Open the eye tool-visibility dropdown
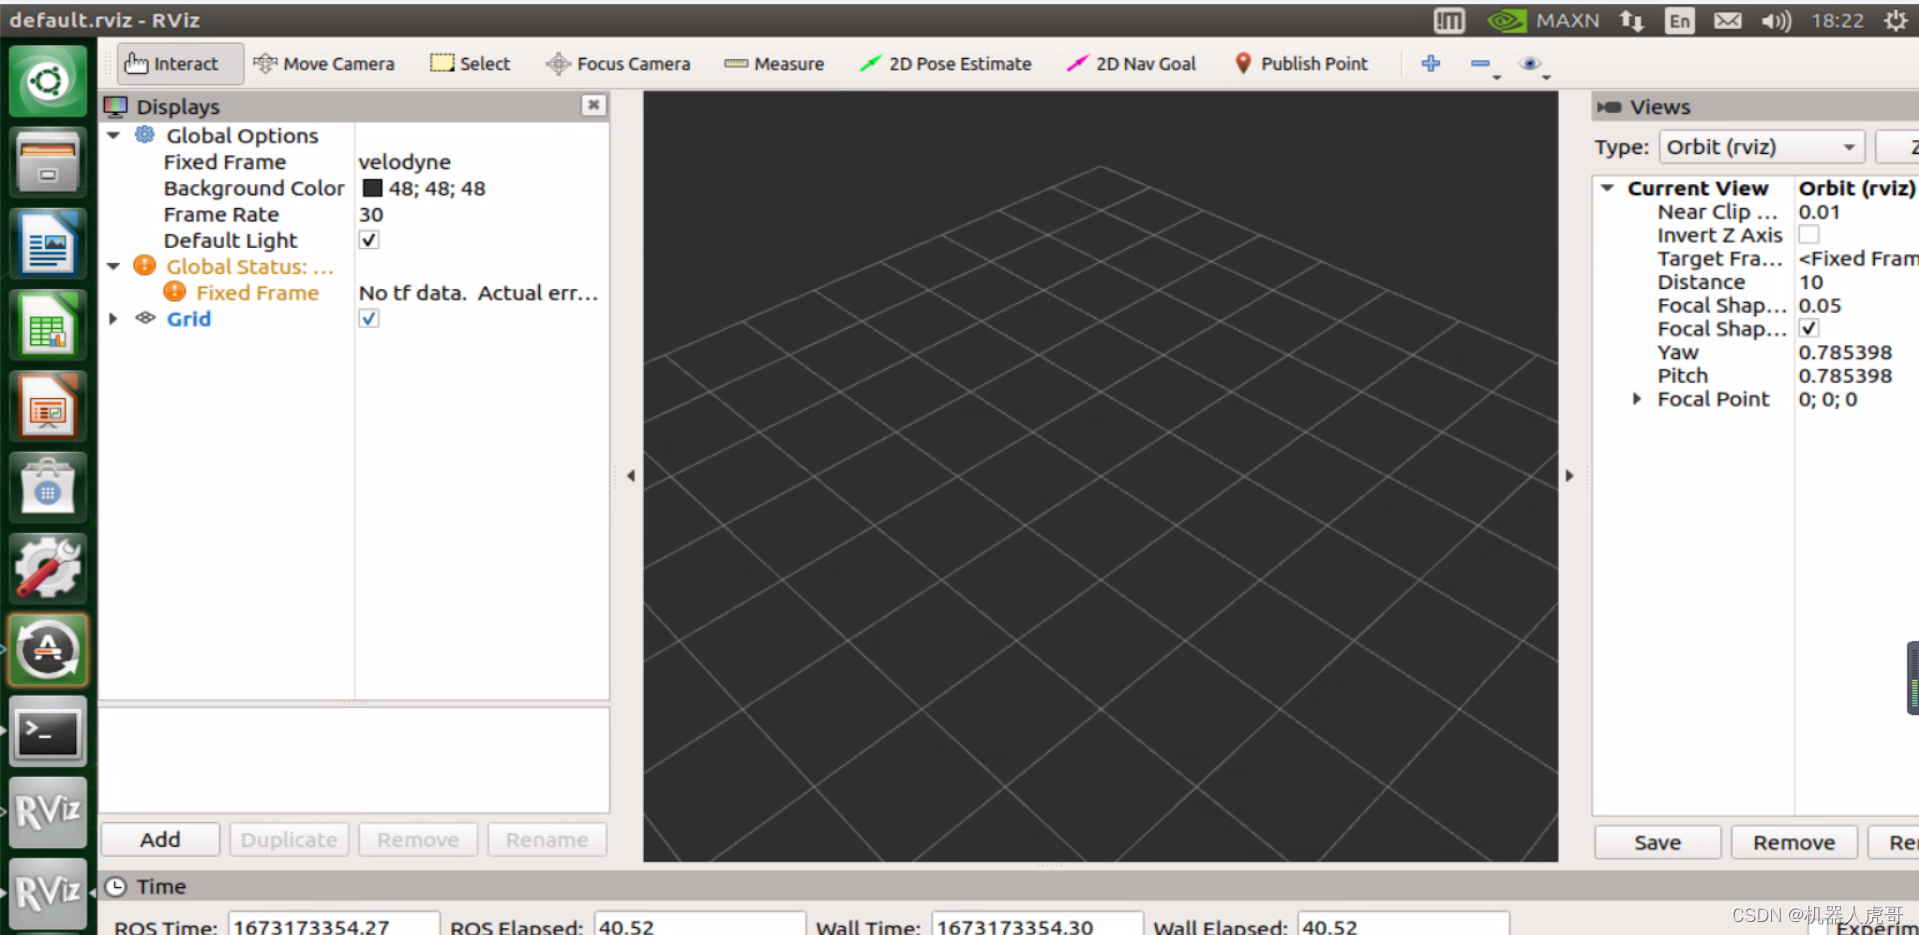The height and width of the screenshot is (935, 1919). click(x=1533, y=65)
